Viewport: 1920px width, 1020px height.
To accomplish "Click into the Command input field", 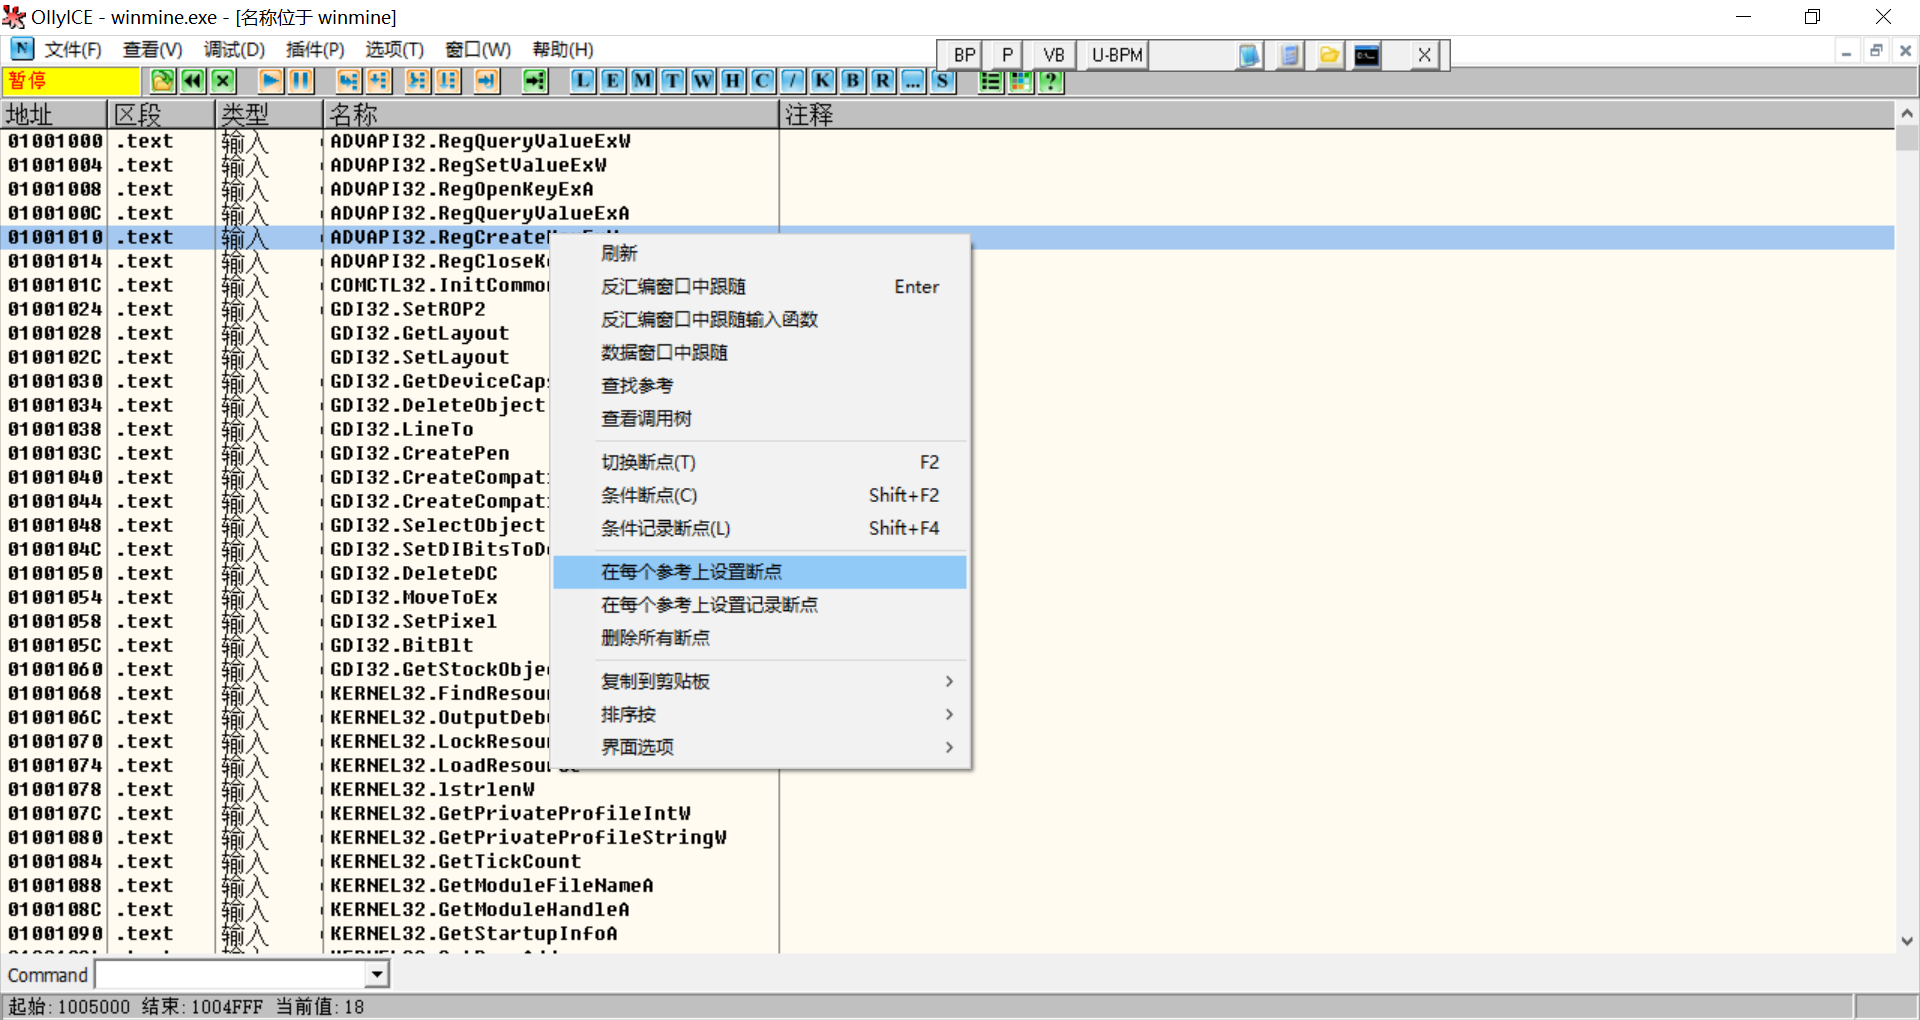I will tap(231, 974).
